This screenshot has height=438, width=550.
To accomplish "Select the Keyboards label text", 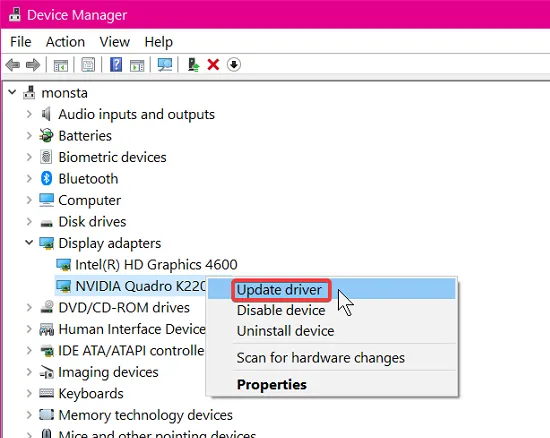I will tap(91, 393).
